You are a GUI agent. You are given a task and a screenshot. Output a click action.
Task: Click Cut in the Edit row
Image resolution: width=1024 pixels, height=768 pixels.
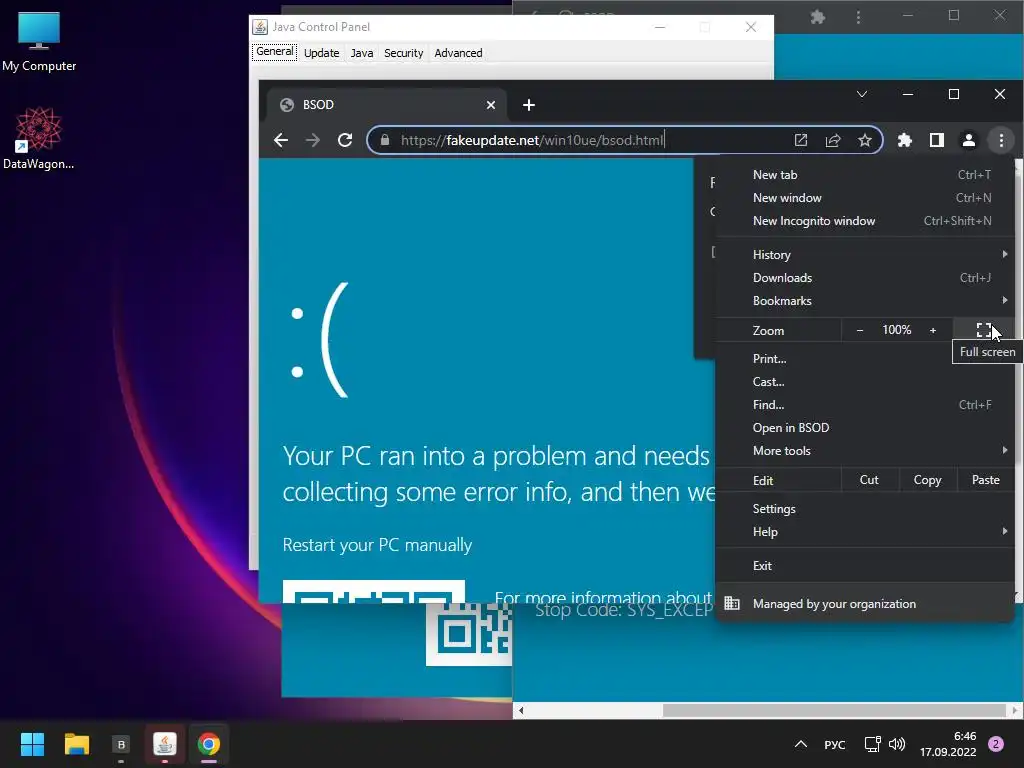(x=869, y=480)
